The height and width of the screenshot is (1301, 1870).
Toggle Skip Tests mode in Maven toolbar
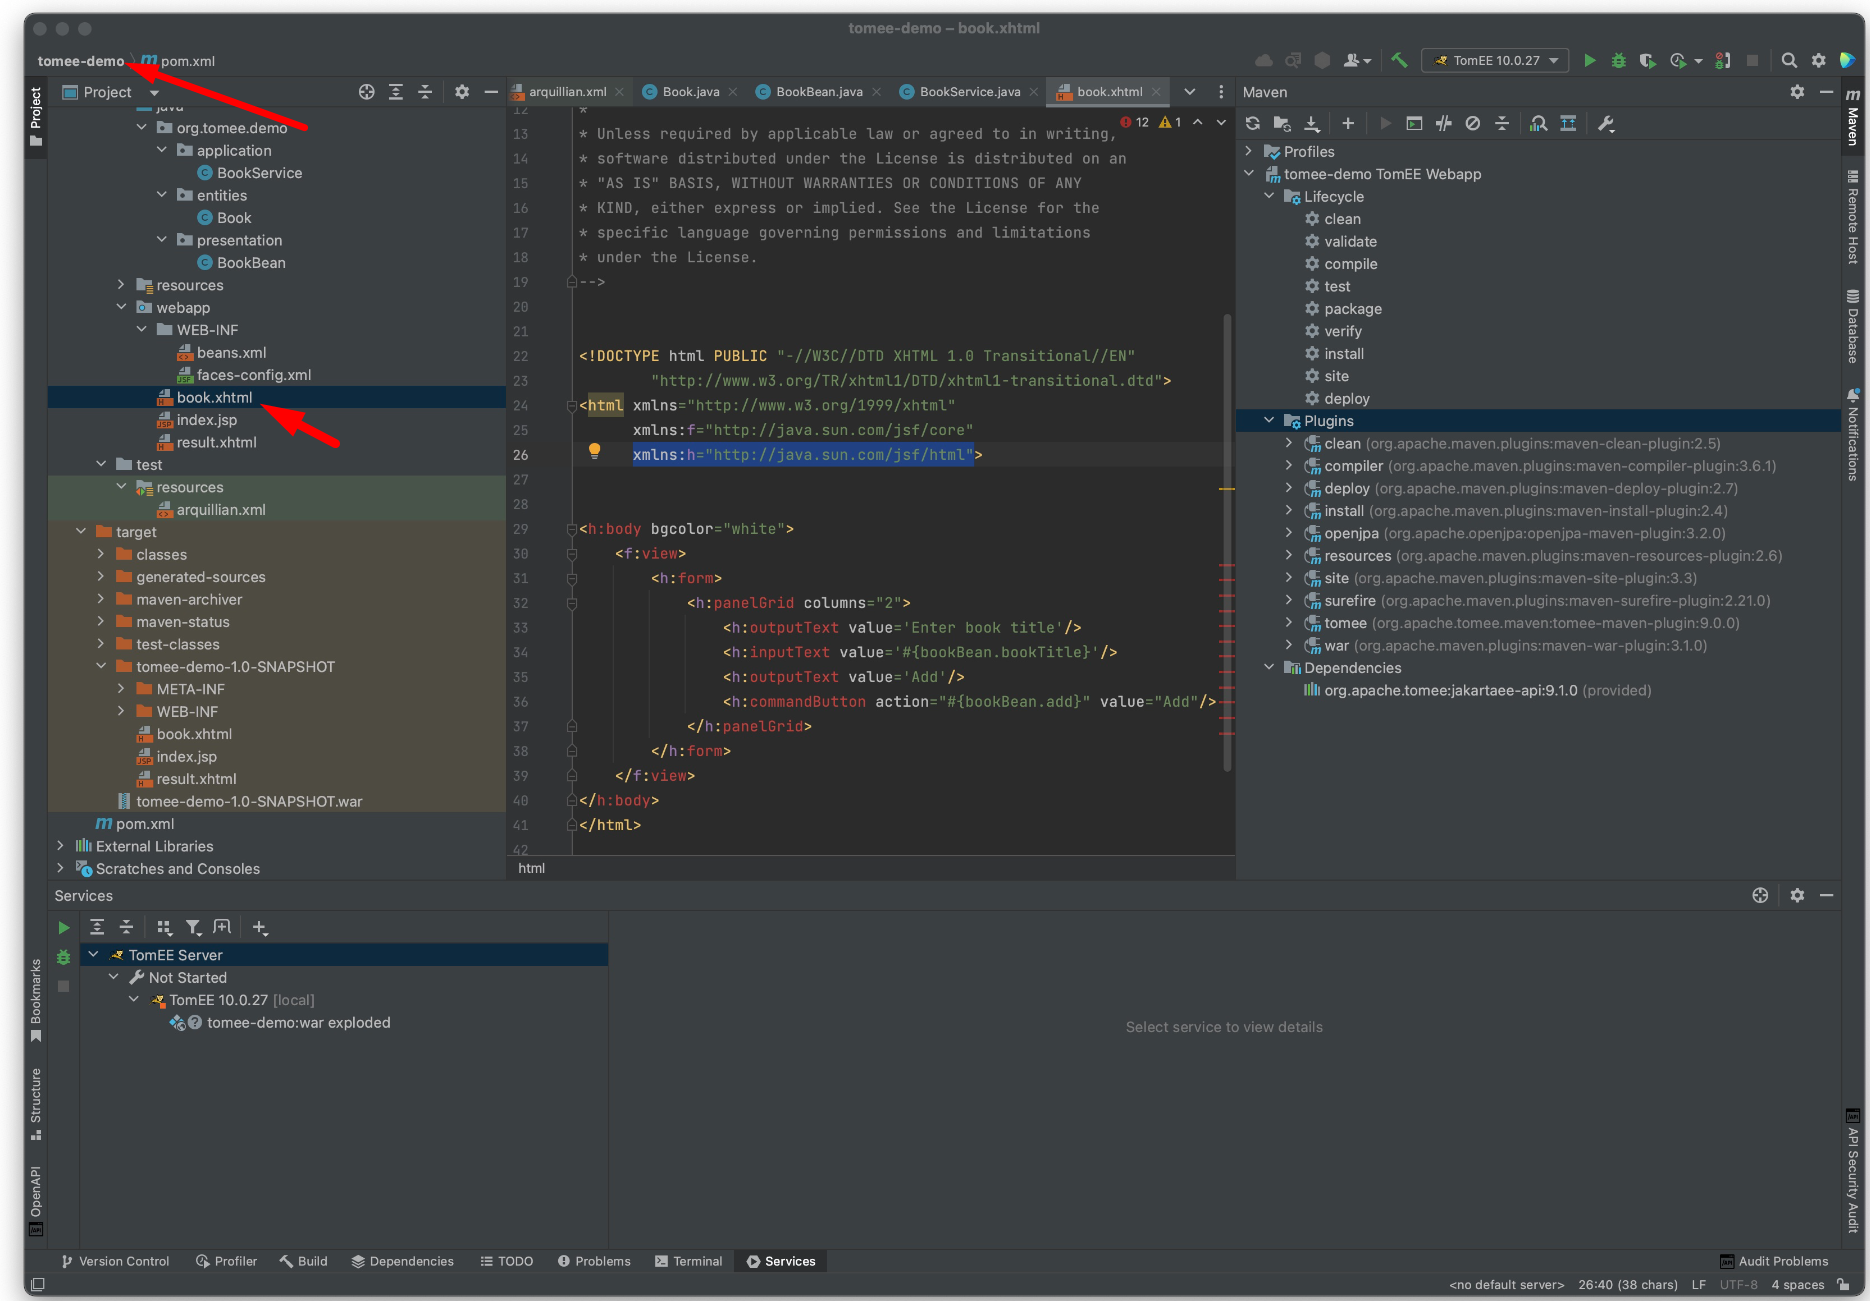pos(1472,124)
